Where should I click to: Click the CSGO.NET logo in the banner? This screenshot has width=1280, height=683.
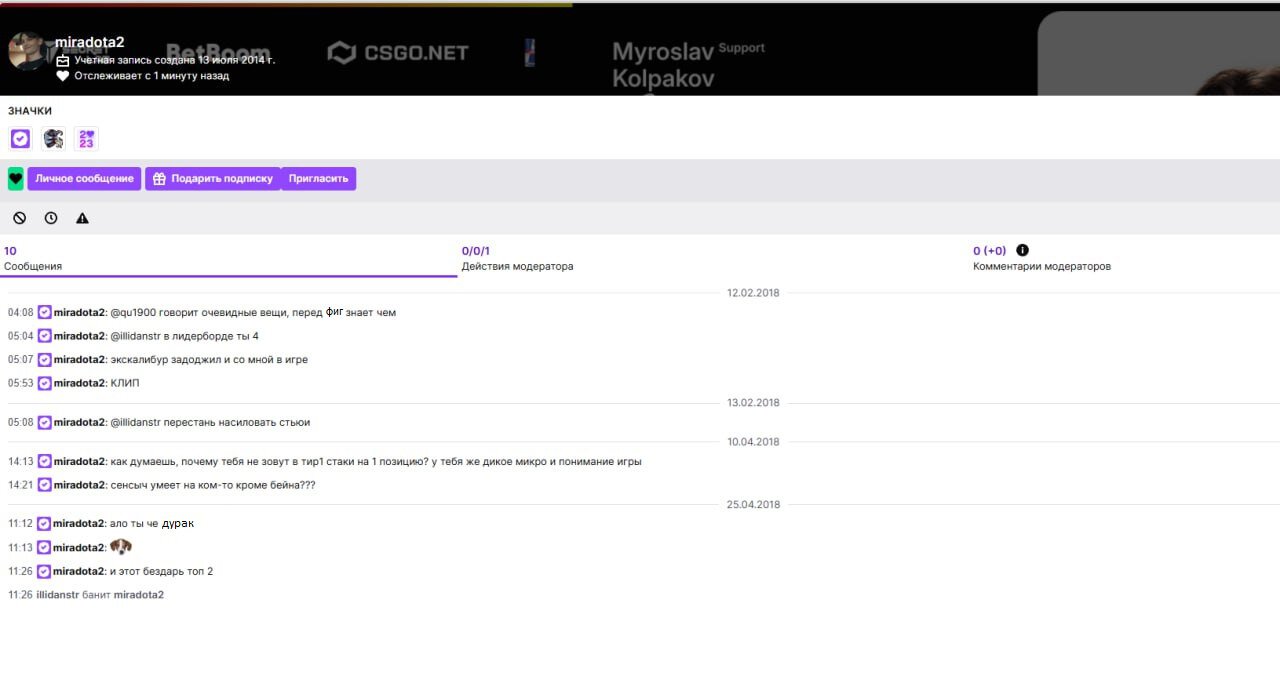[398, 53]
